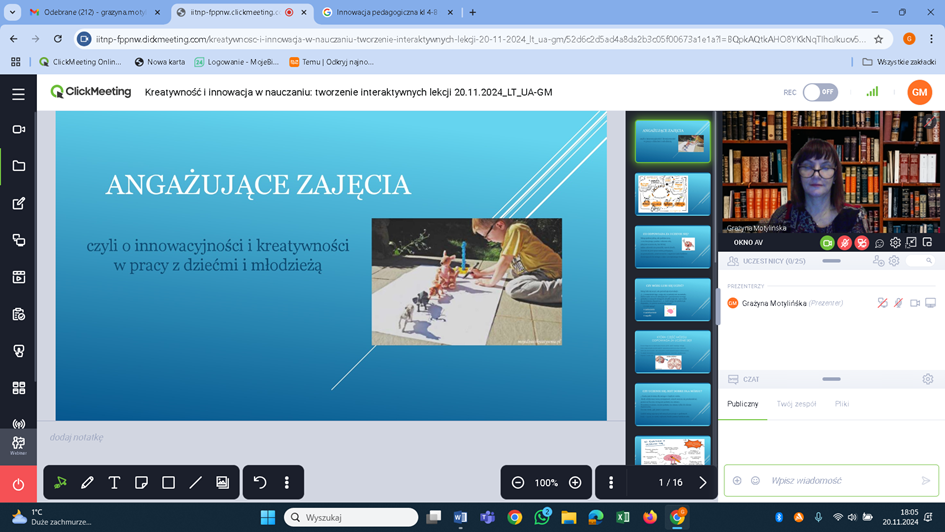945x532 pixels.
Task: Open the surveys clipboard icon in the sidebar
Action: click(x=18, y=315)
